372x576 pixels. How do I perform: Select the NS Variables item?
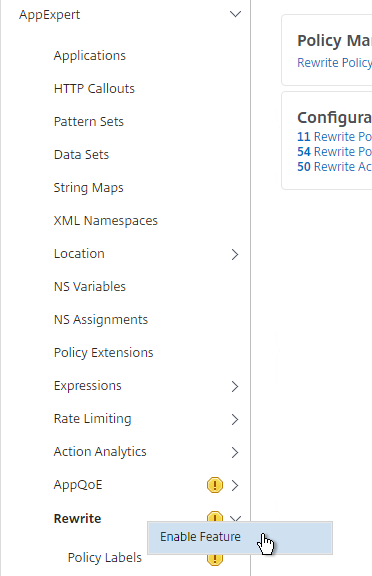[x=90, y=287]
